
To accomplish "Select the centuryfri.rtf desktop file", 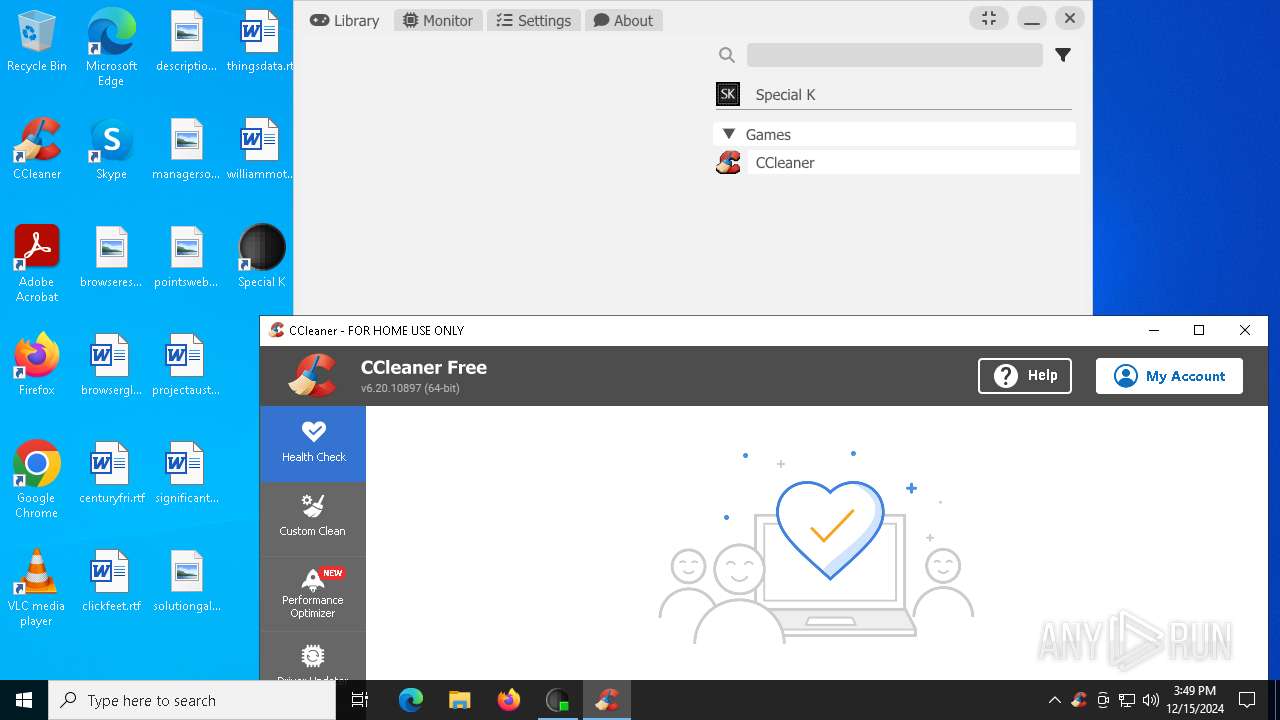I will tap(111, 473).
